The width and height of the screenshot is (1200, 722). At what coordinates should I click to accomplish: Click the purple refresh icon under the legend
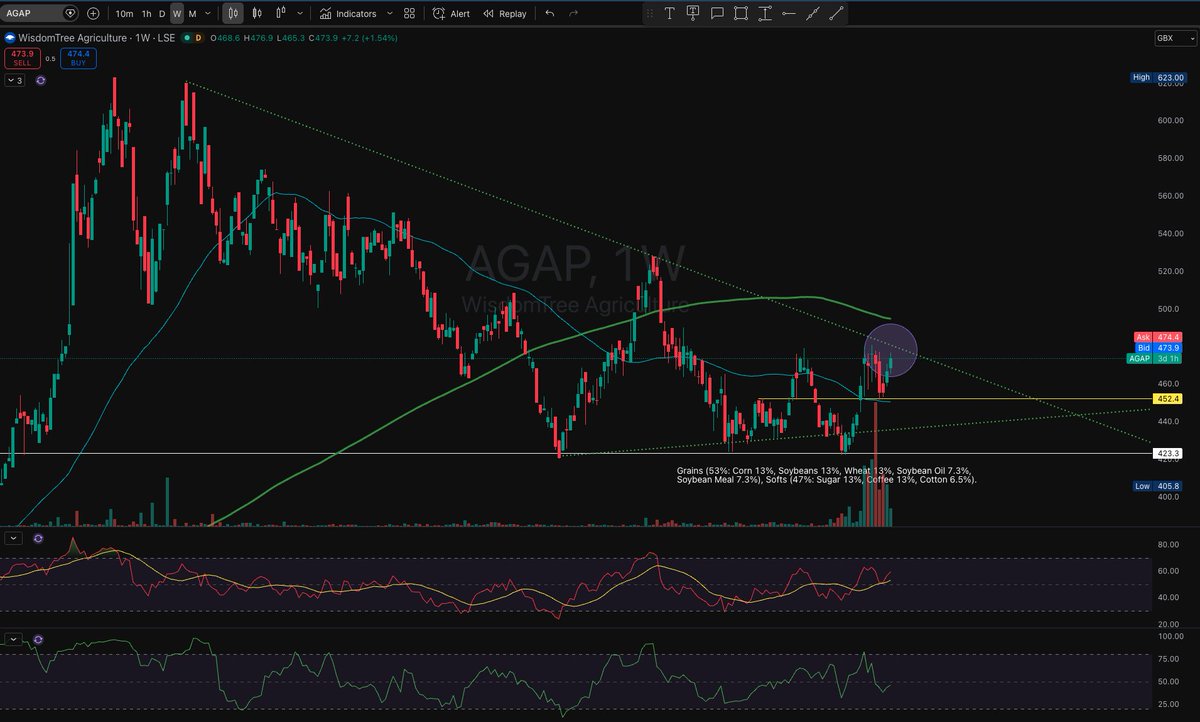(x=39, y=80)
